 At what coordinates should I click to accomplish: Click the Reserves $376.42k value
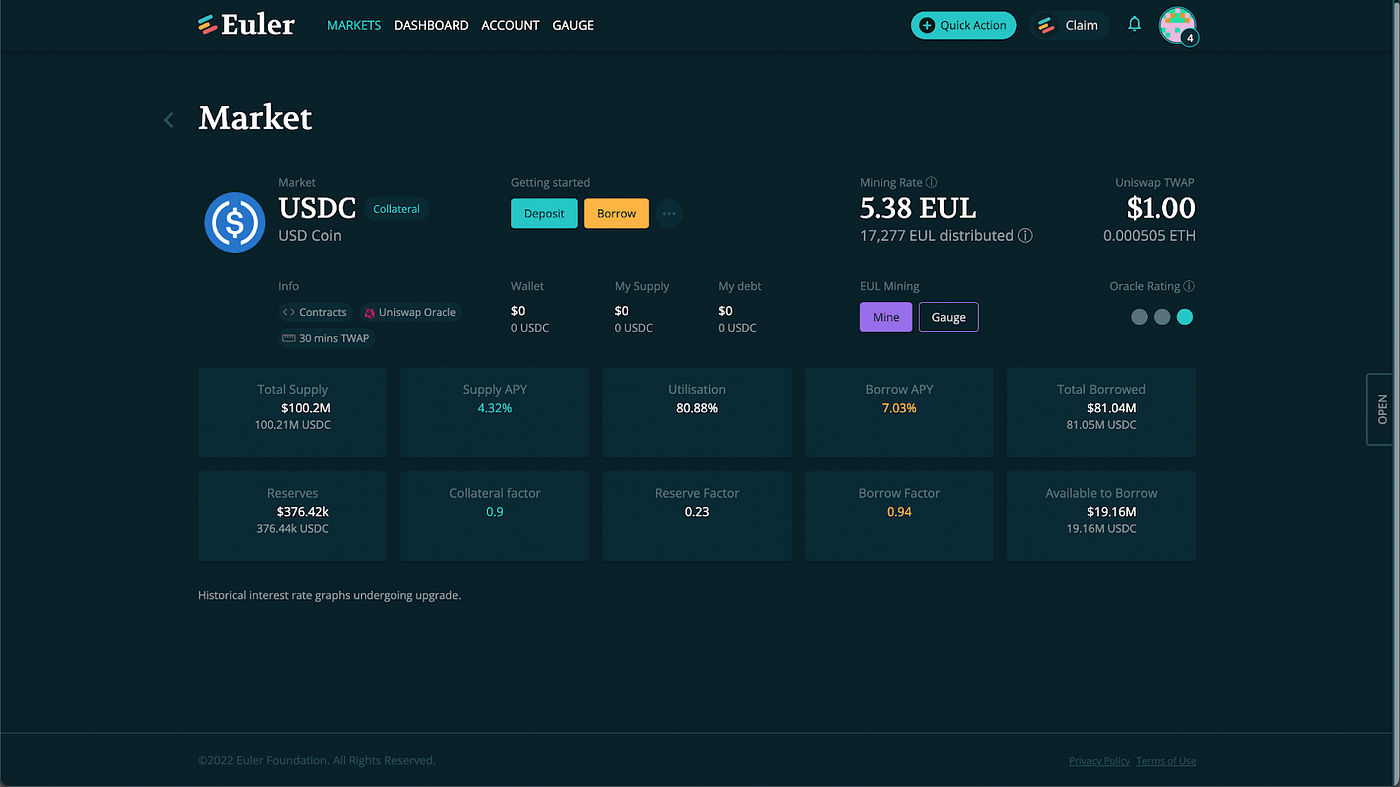click(x=303, y=512)
